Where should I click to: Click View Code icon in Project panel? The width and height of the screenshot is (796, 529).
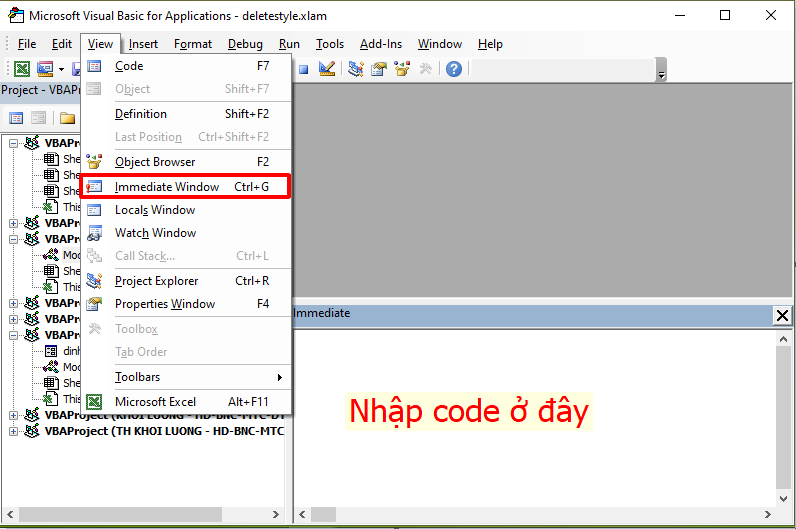coord(16,118)
